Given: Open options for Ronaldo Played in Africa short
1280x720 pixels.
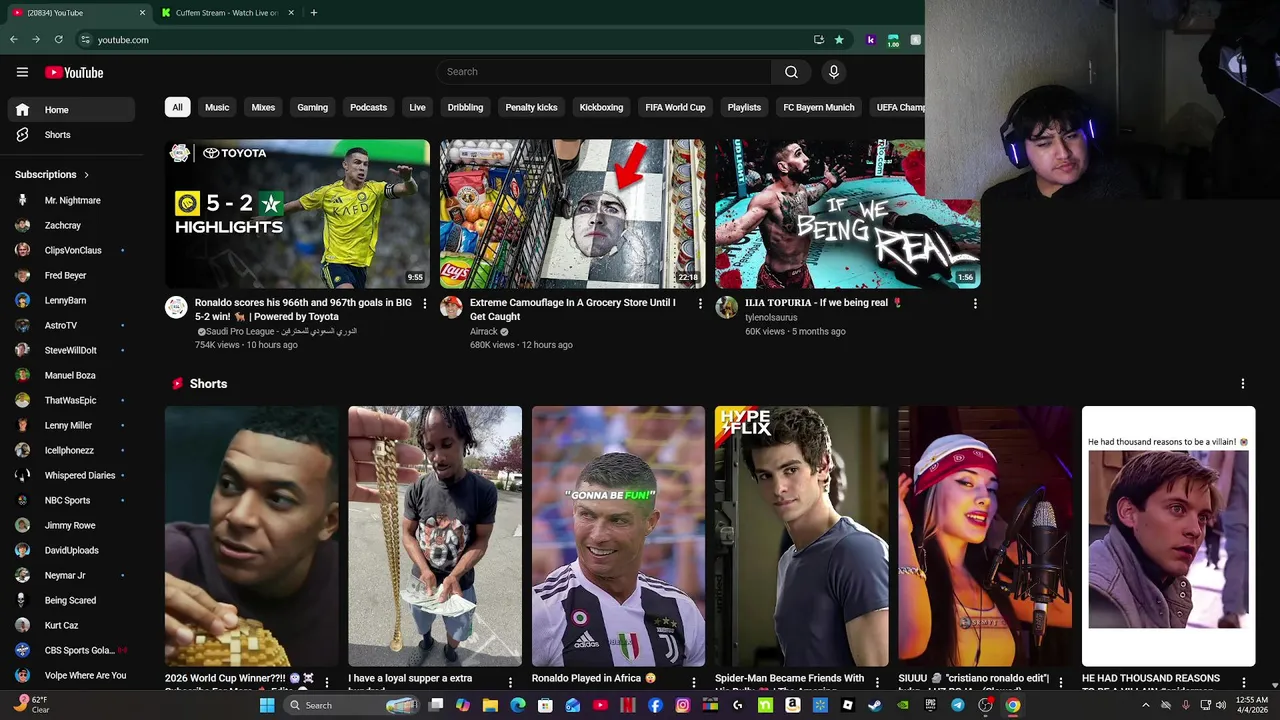Looking at the screenshot, I should [693, 682].
